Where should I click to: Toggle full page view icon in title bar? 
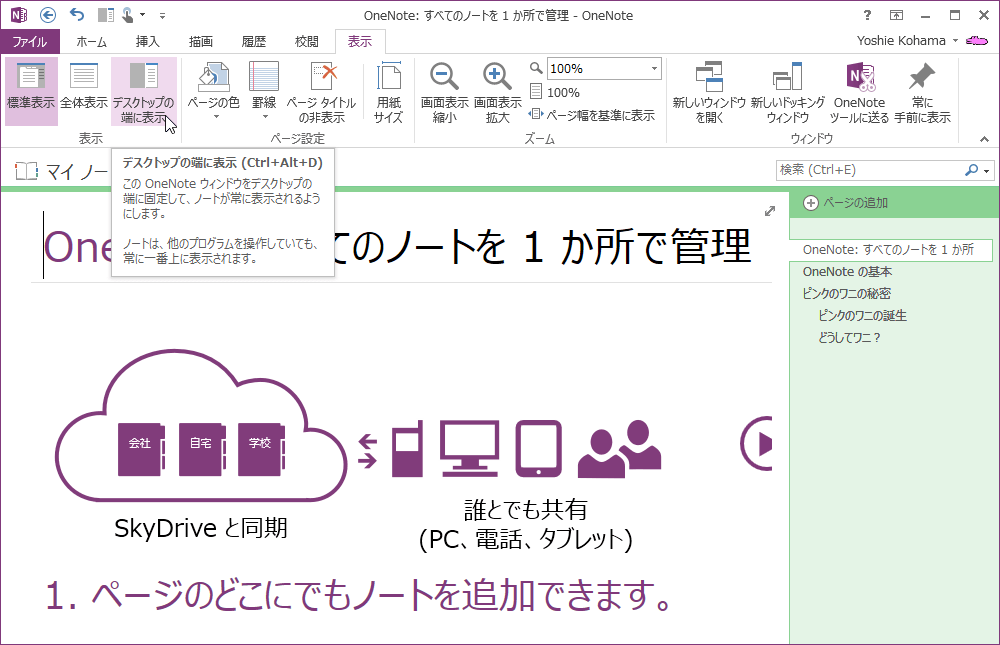click(x=897, y=15)
